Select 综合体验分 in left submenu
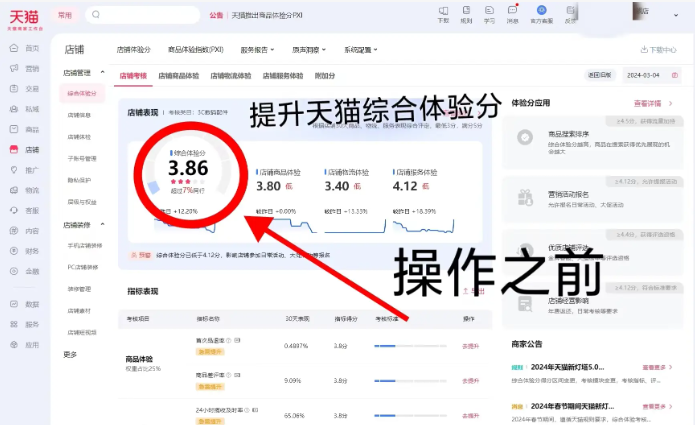 point(82,94)
